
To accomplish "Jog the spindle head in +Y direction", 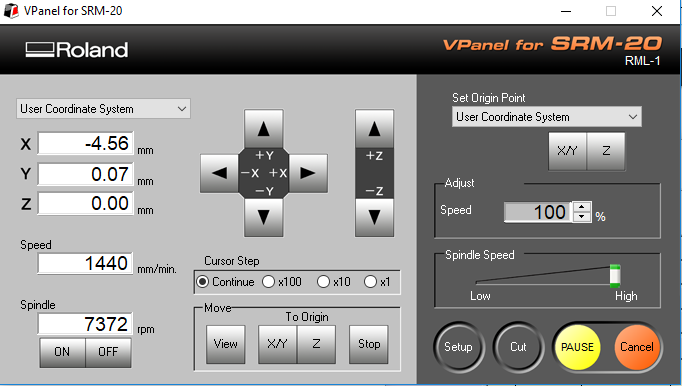I will click(264, 129).
